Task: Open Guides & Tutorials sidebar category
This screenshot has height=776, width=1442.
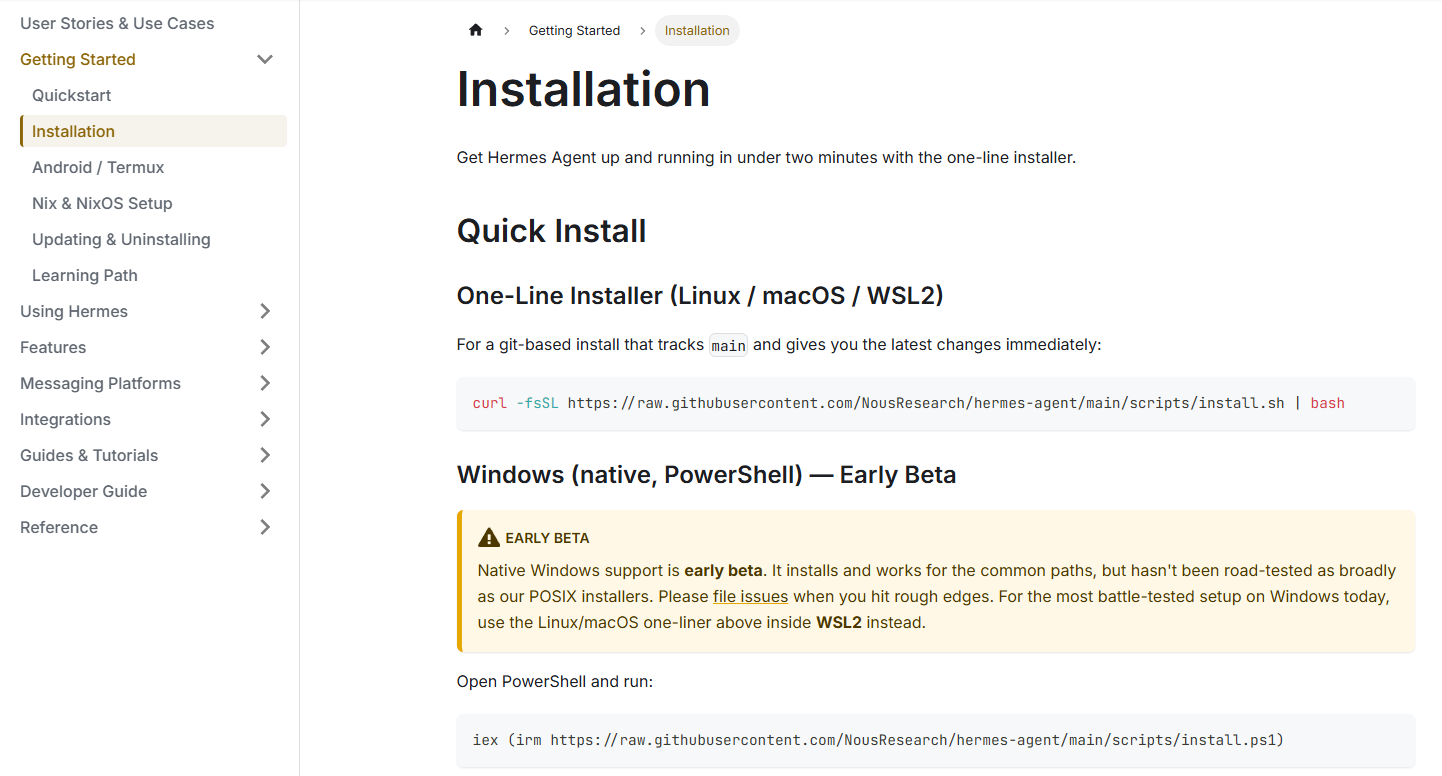Action: point(89,455)
